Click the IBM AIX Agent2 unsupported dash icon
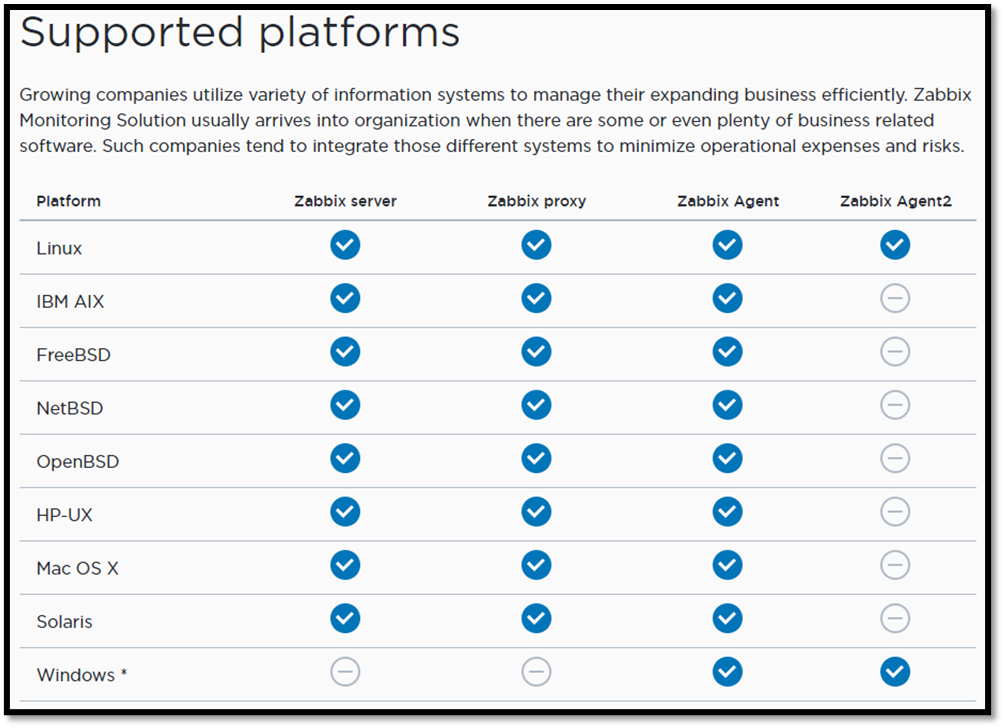The width and height of the screenshot is (1004, 728). click(895, 298)
